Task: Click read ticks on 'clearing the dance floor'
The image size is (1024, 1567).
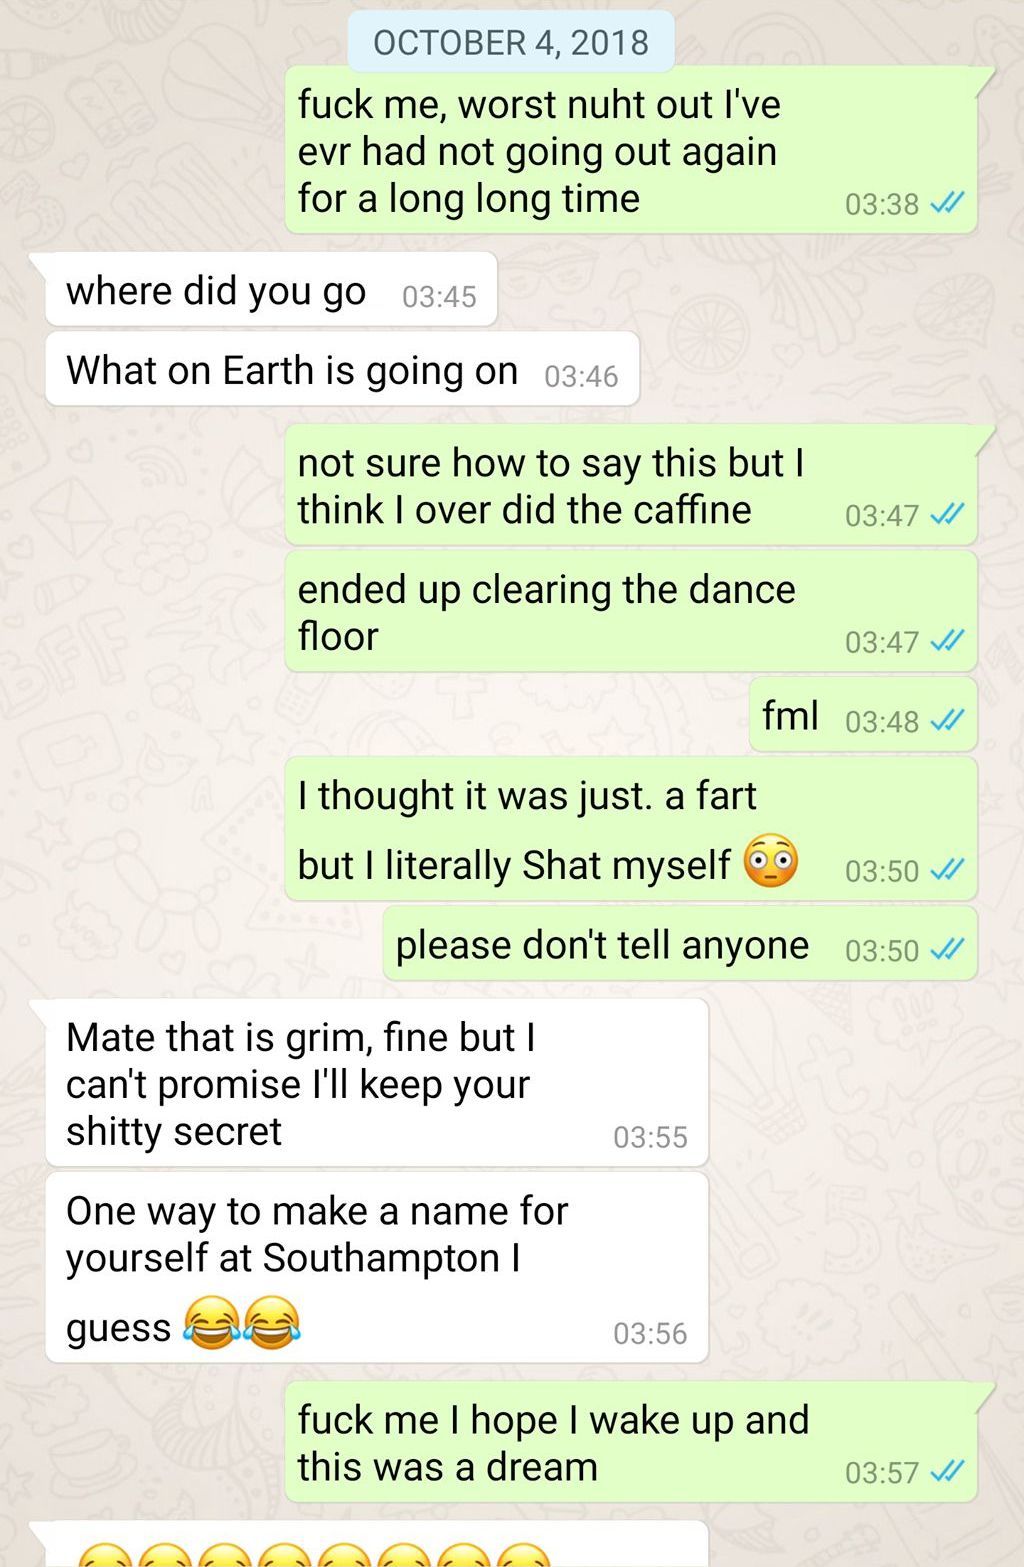Action: coord(946,642)
